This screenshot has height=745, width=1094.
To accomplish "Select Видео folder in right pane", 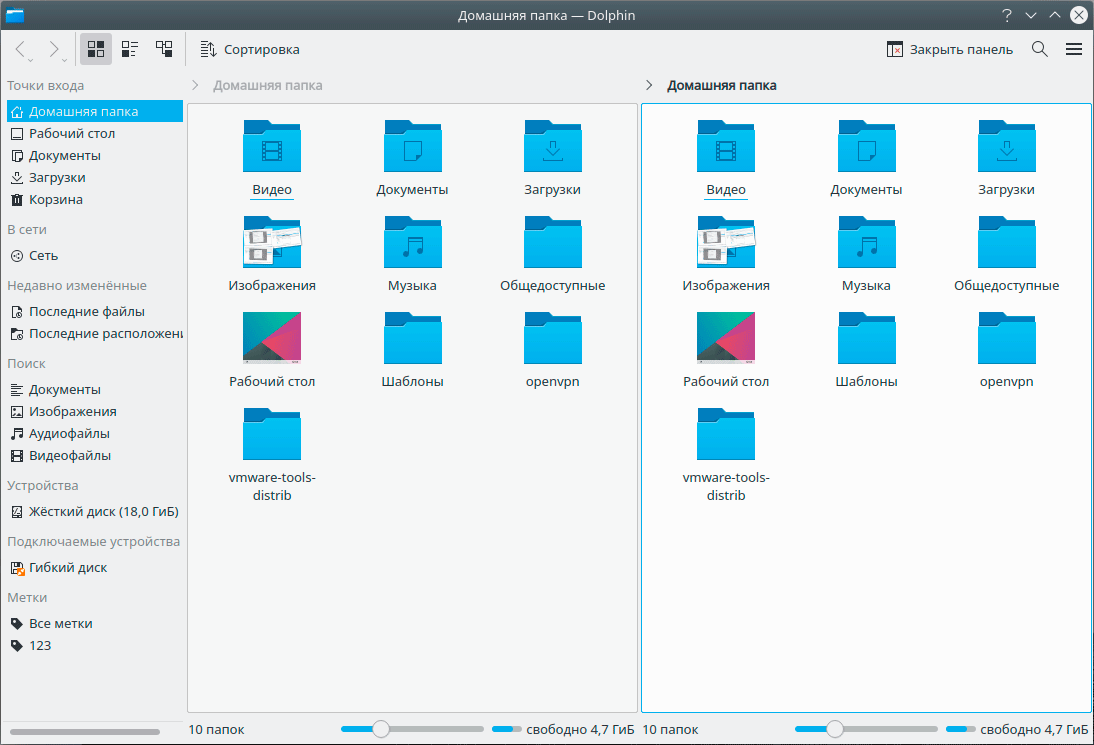I will (x=726, y=158).
